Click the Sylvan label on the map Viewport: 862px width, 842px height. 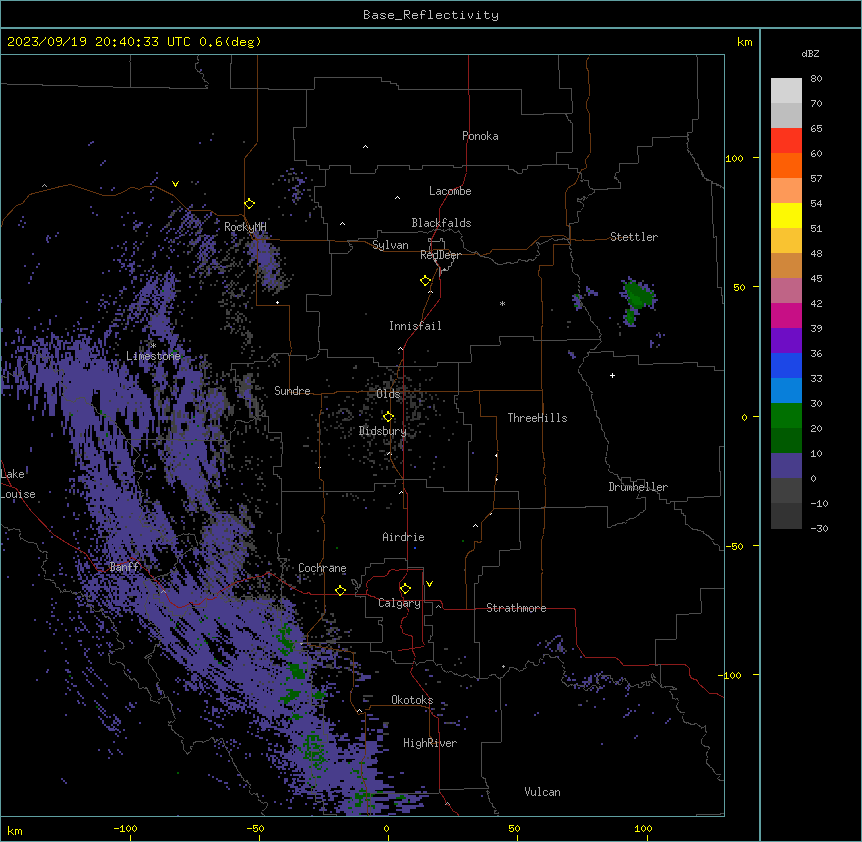pos(390,245)
